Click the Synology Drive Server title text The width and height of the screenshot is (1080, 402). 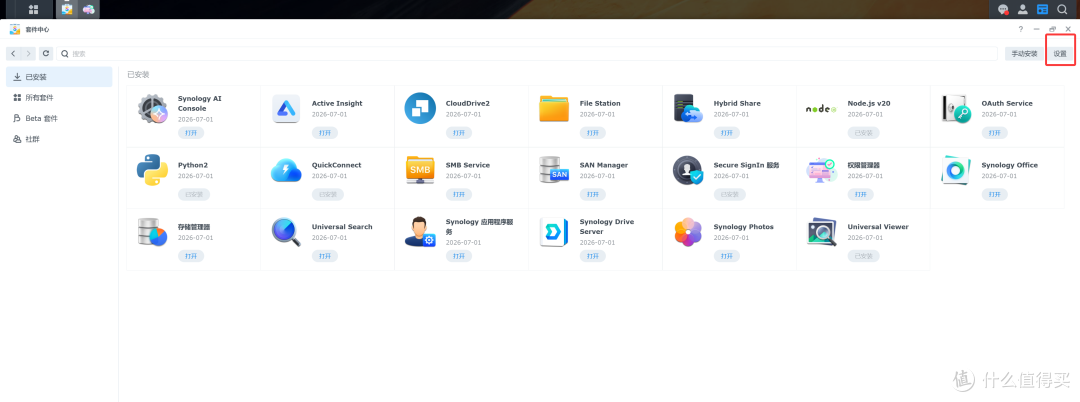pyautogui.click(x=607, y=226)
